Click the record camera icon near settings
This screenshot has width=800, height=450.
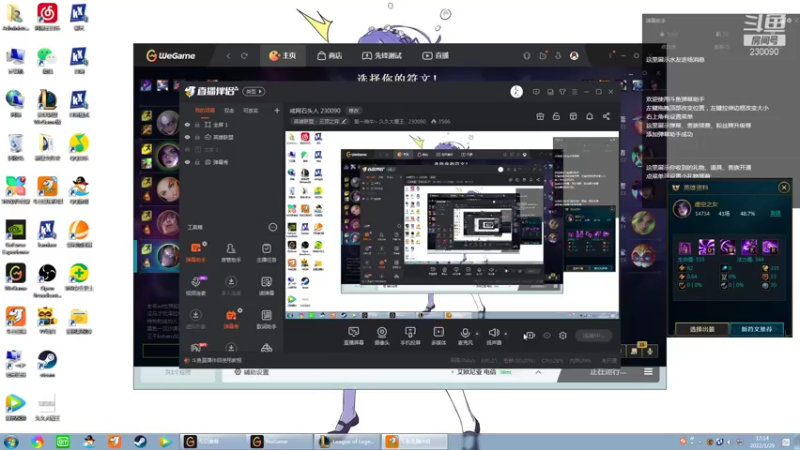coord(529,336)
